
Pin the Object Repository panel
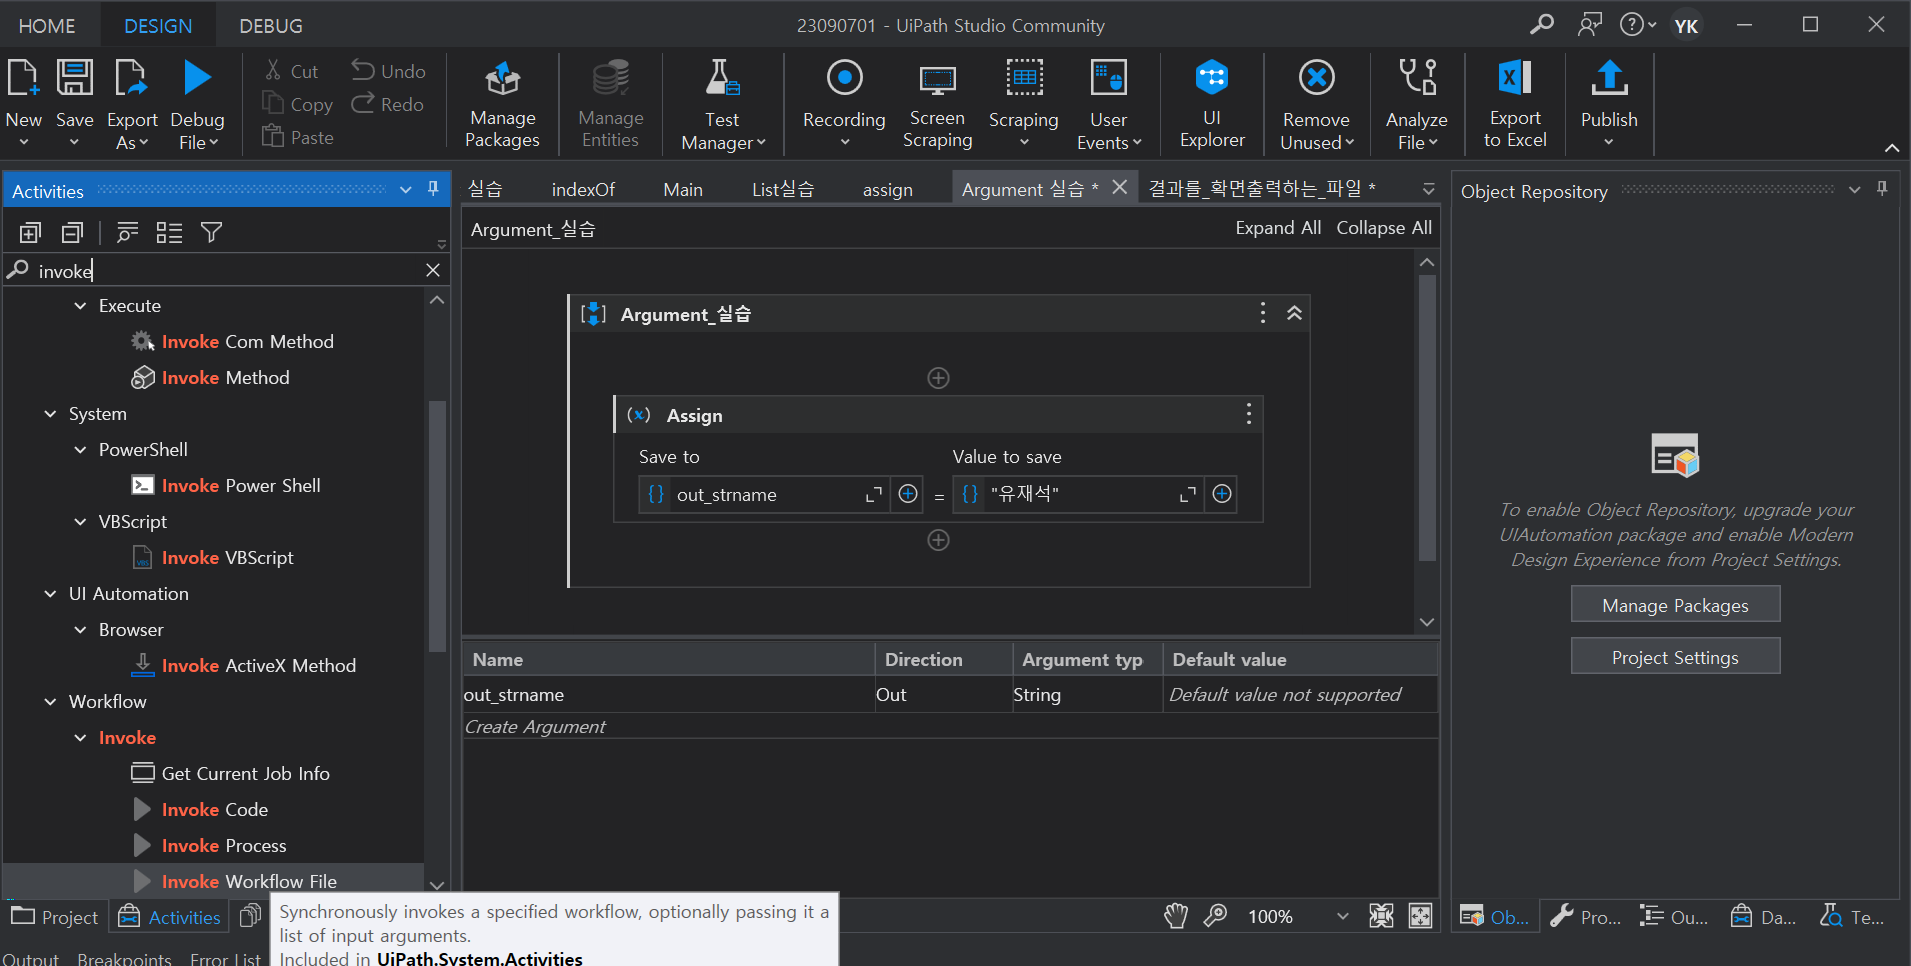coord(1882,189)
